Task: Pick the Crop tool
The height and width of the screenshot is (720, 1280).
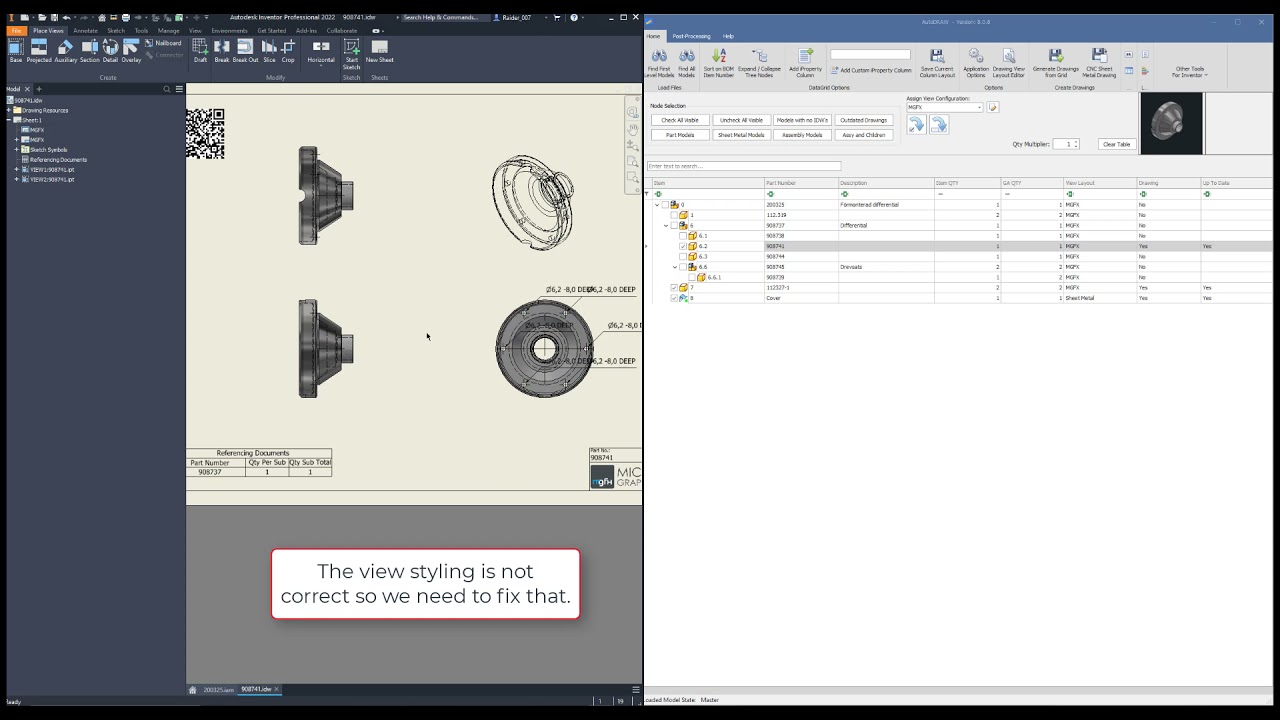Action: coord(288,50)
